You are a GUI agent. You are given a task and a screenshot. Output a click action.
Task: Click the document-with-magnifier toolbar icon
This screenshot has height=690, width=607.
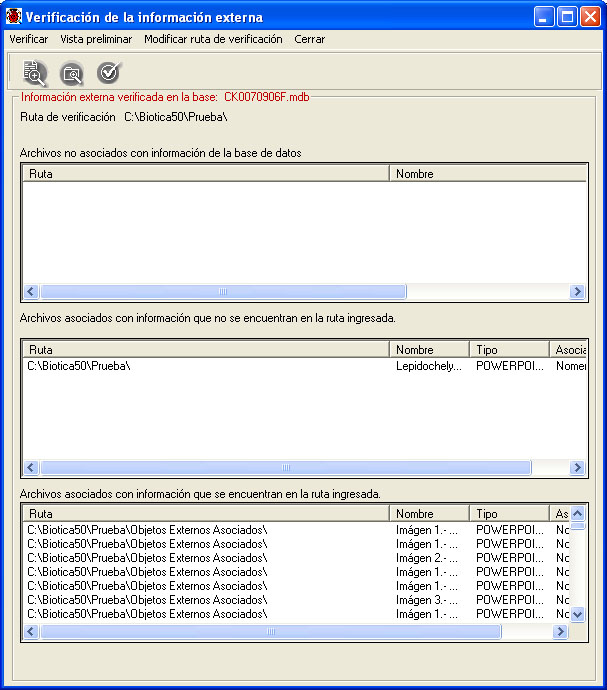(x=35, y=73)
